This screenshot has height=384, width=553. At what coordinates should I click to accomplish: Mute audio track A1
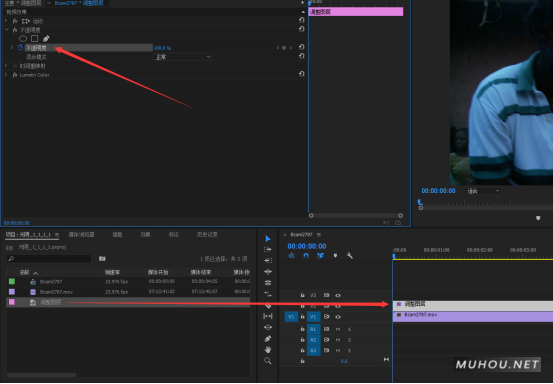338,329
